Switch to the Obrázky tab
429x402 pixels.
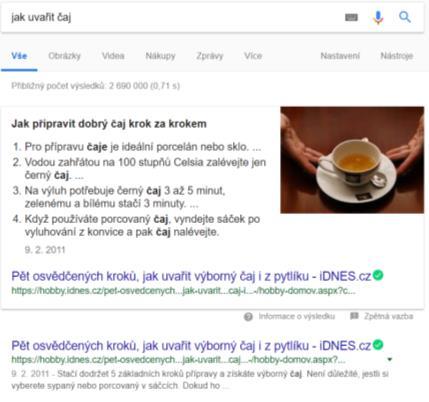(x=64, y=56)
